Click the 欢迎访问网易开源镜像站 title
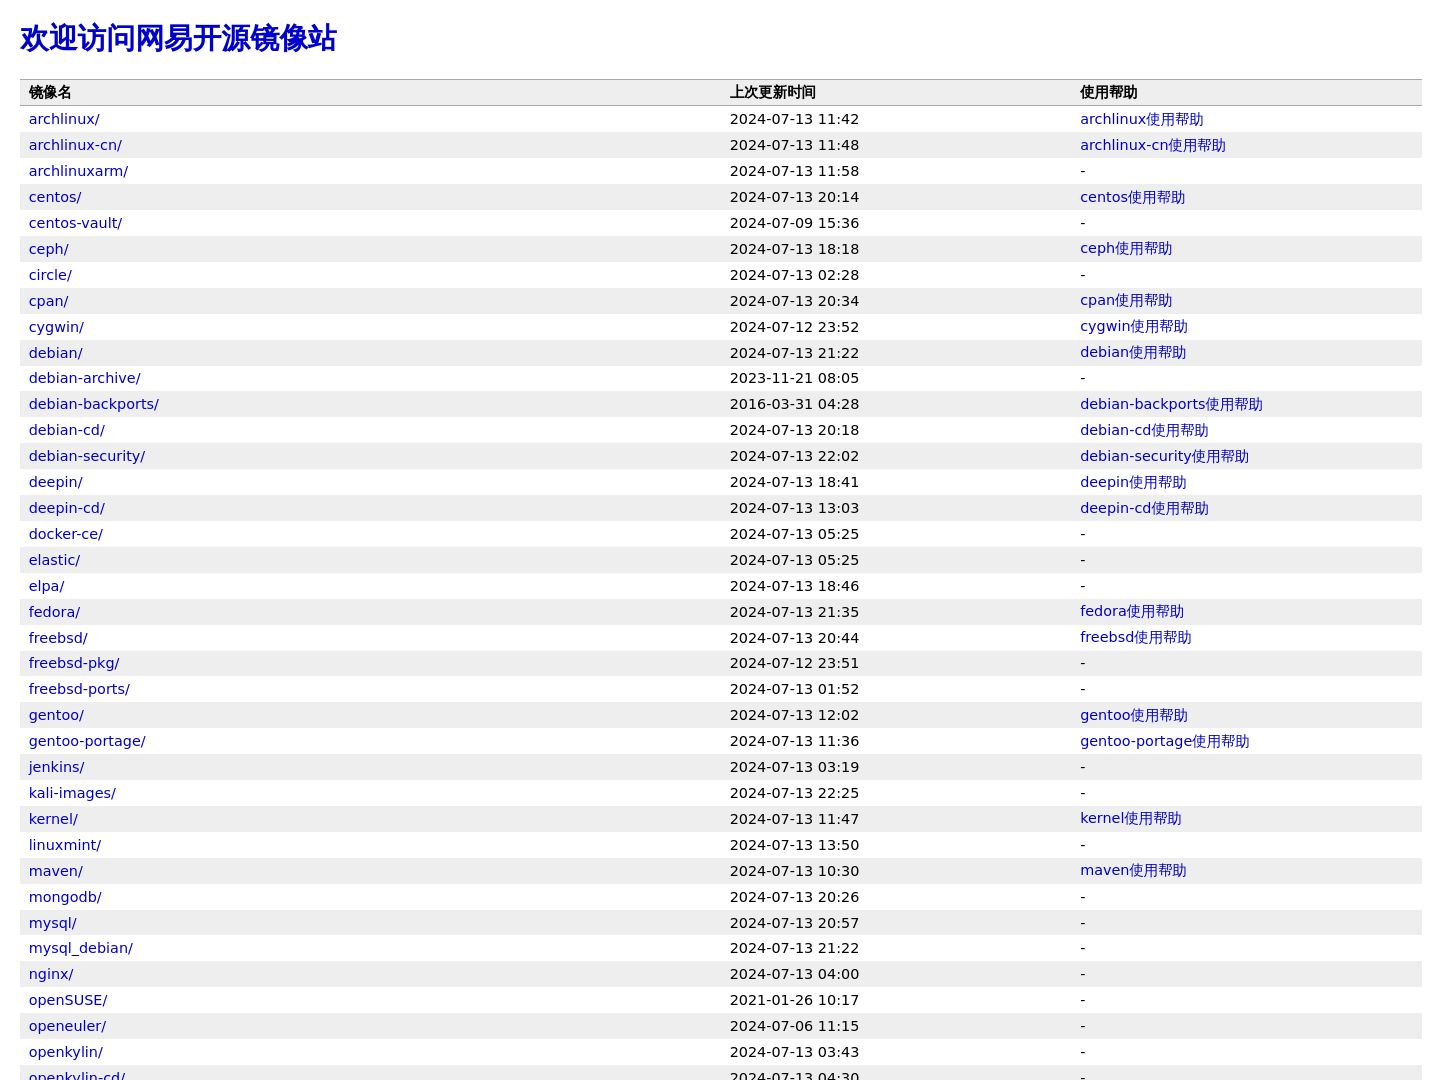Screen dimensions: 1440x1080 tap(178, 38)
